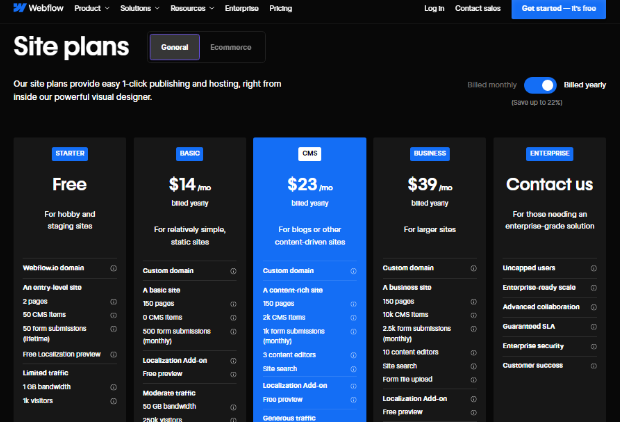Go to the Pricing page
Viewport: 620px width, 422px height.
tap(281, 8)
